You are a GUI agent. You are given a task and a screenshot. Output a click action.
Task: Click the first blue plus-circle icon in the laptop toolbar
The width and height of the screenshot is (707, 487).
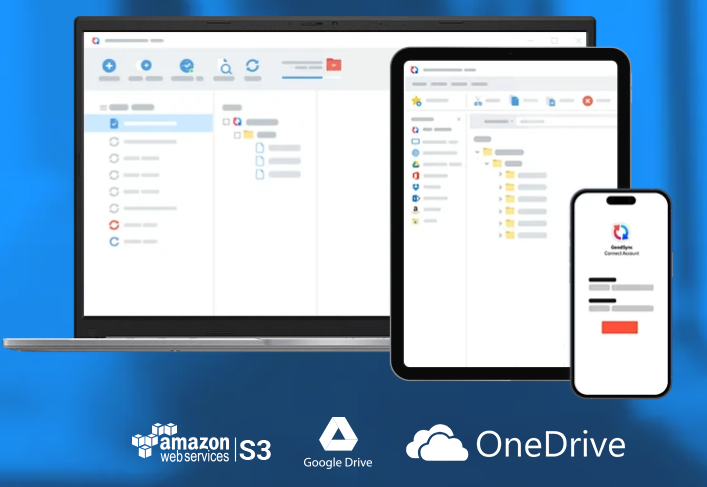pyautogui.click(x=109, y=66)
